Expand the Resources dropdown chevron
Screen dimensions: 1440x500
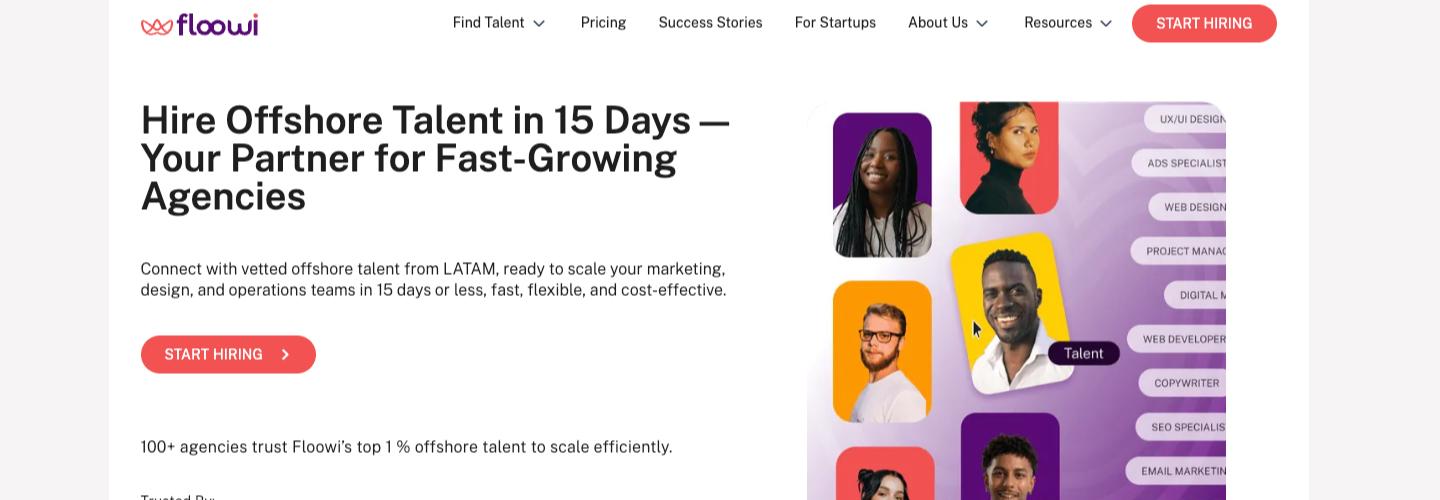coord(1106,23)
